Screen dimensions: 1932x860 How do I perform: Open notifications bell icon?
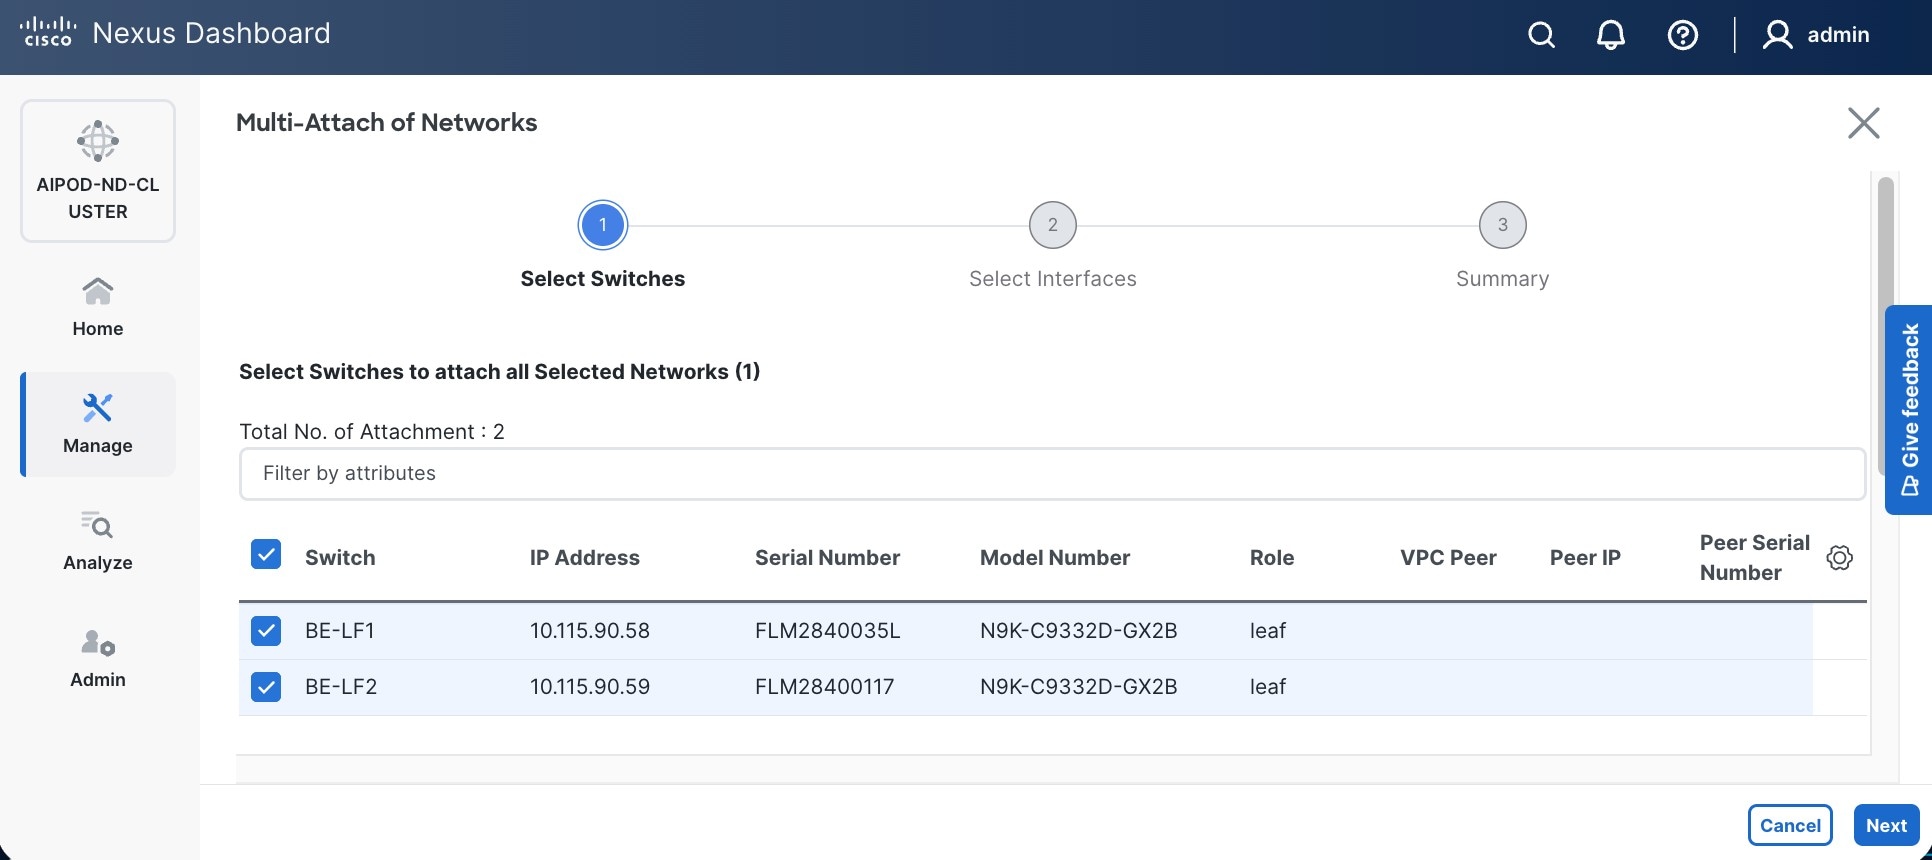tap(1610, 36)
